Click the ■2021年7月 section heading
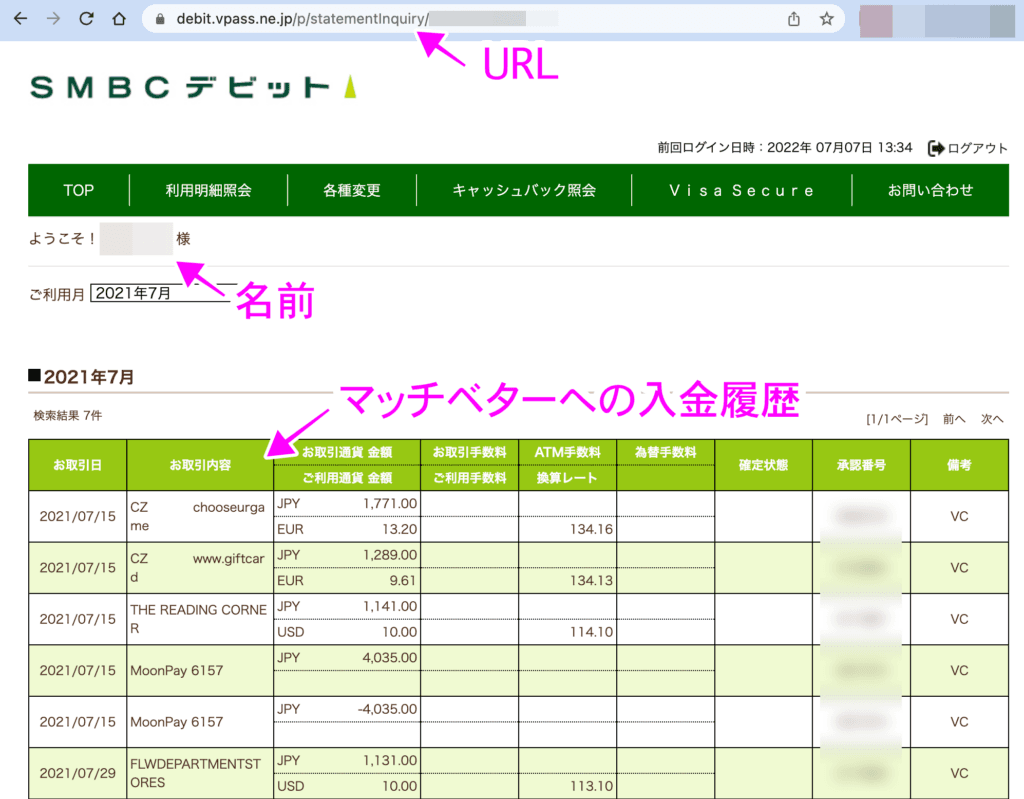 click(x=82, y=377)
